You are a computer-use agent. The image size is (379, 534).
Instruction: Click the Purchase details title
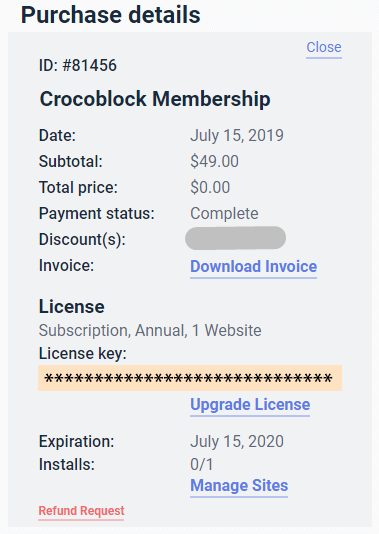[x=111, y=15]
